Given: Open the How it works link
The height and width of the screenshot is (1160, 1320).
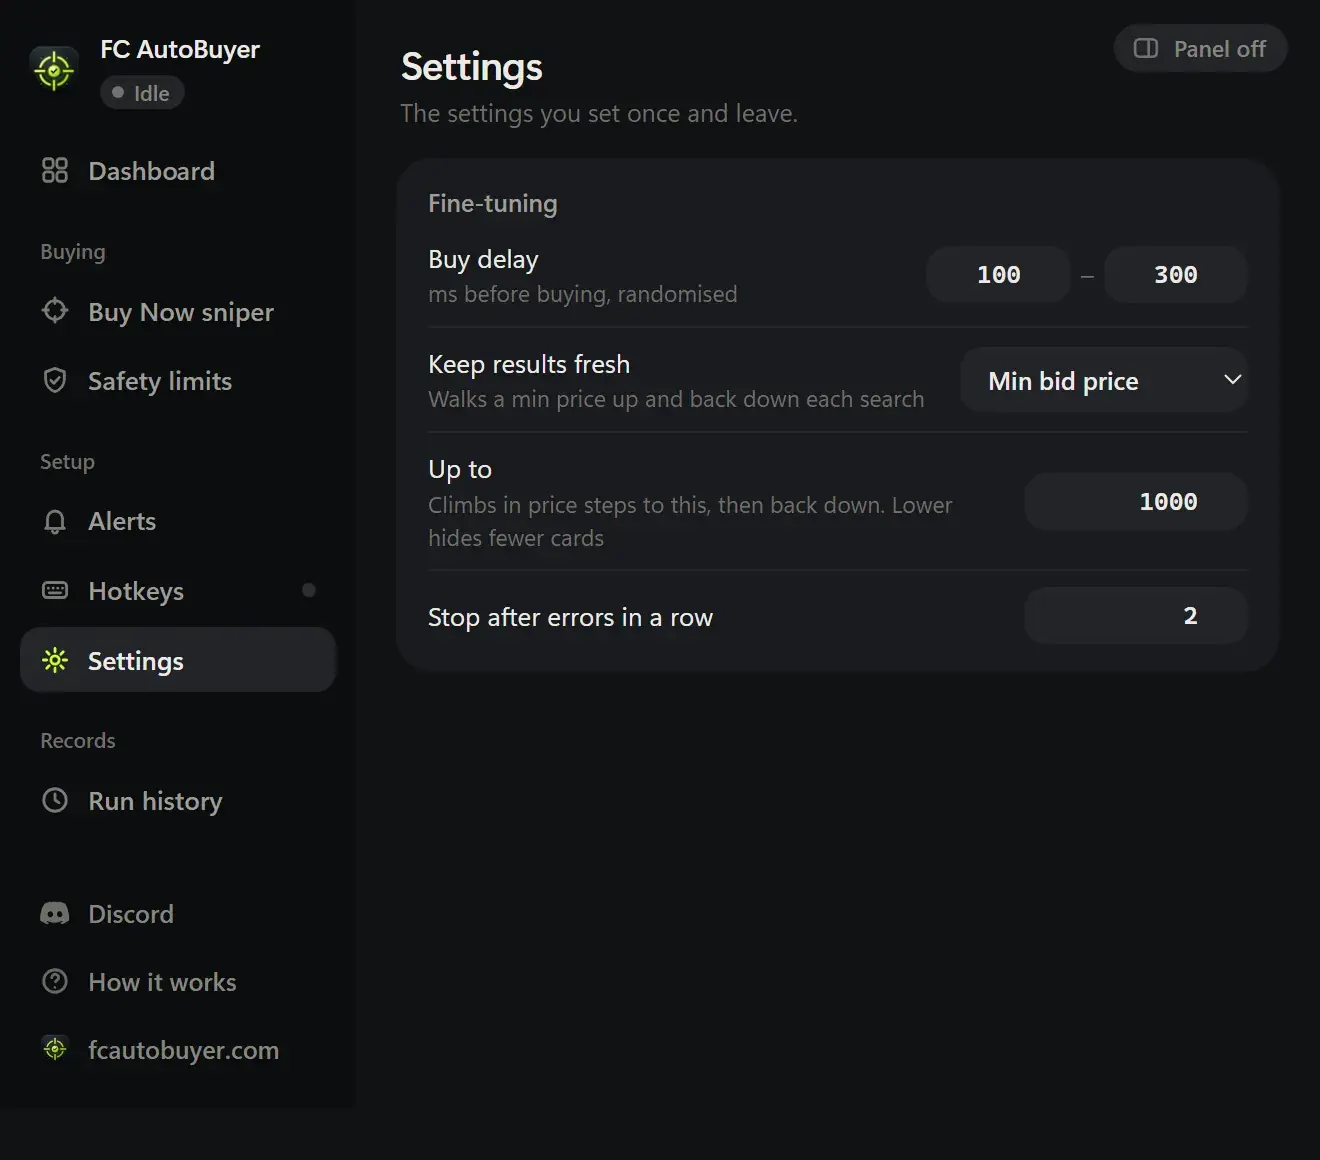Looking at the screenshot, I should (x=178, y=982).
